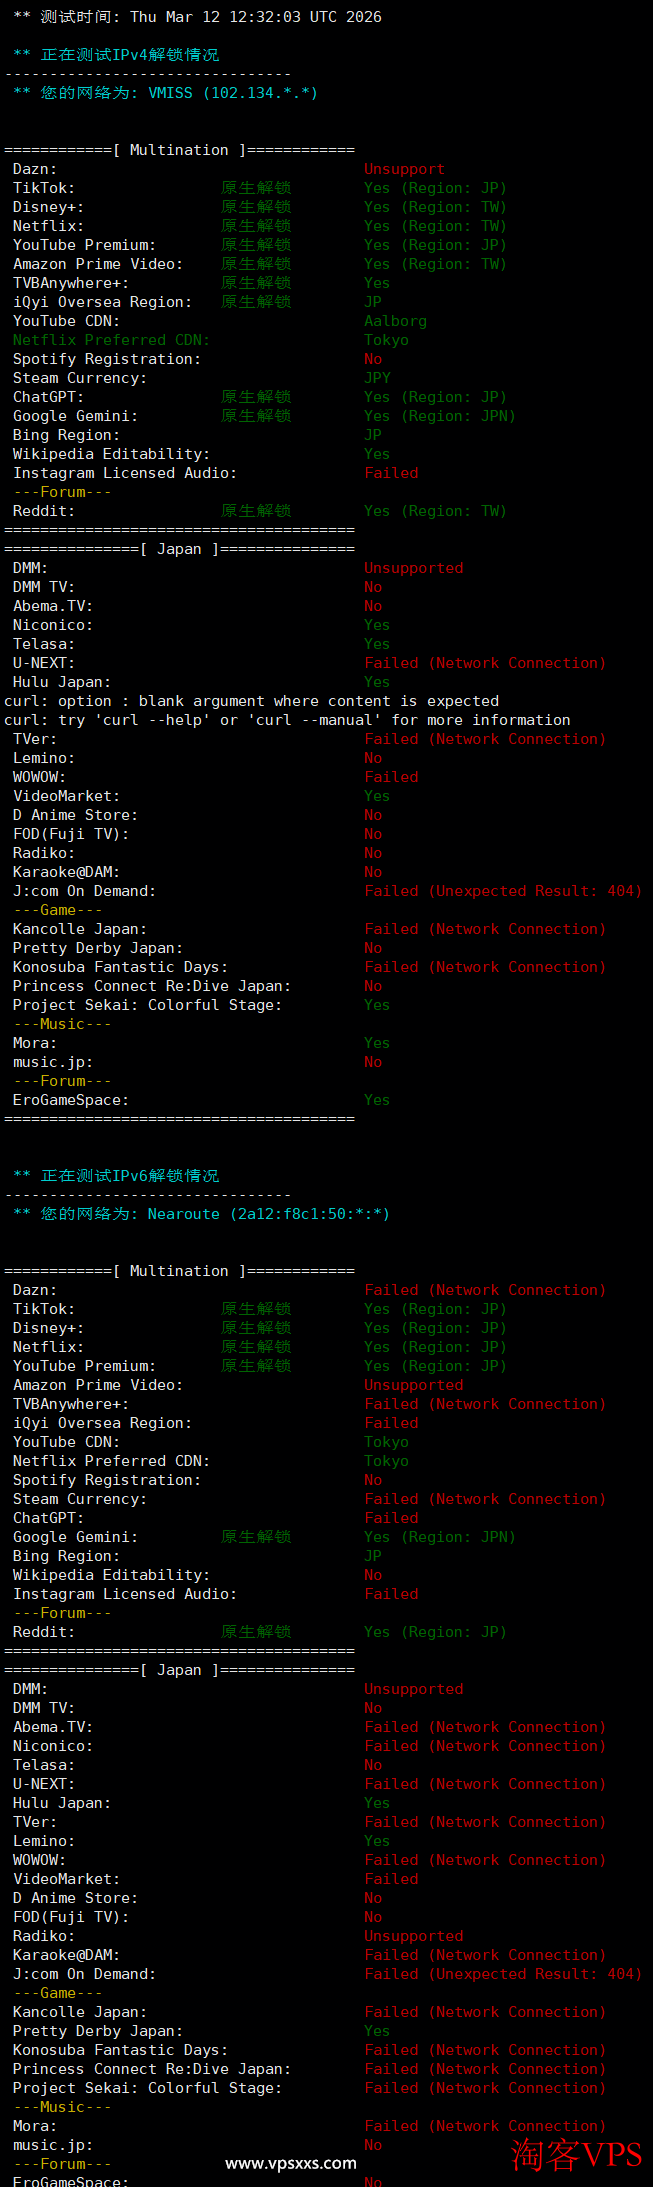Click the Yes result beside VideoMarket
The width and height of the screenshot is (653, 2187).
[x=377, y=796]
